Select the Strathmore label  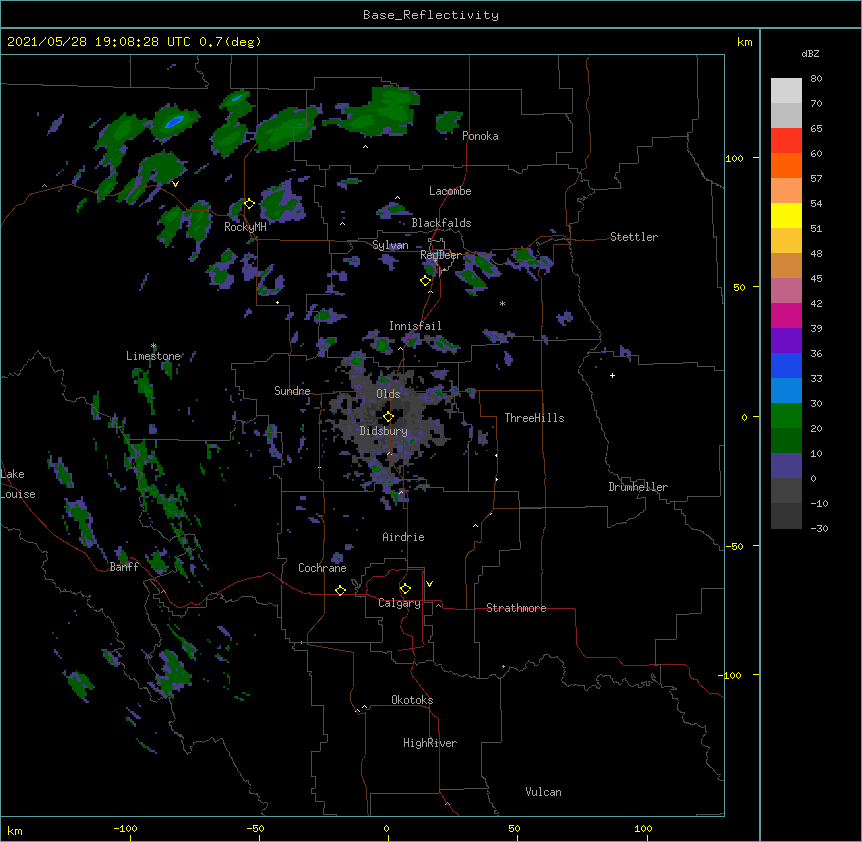click(516, 608)
